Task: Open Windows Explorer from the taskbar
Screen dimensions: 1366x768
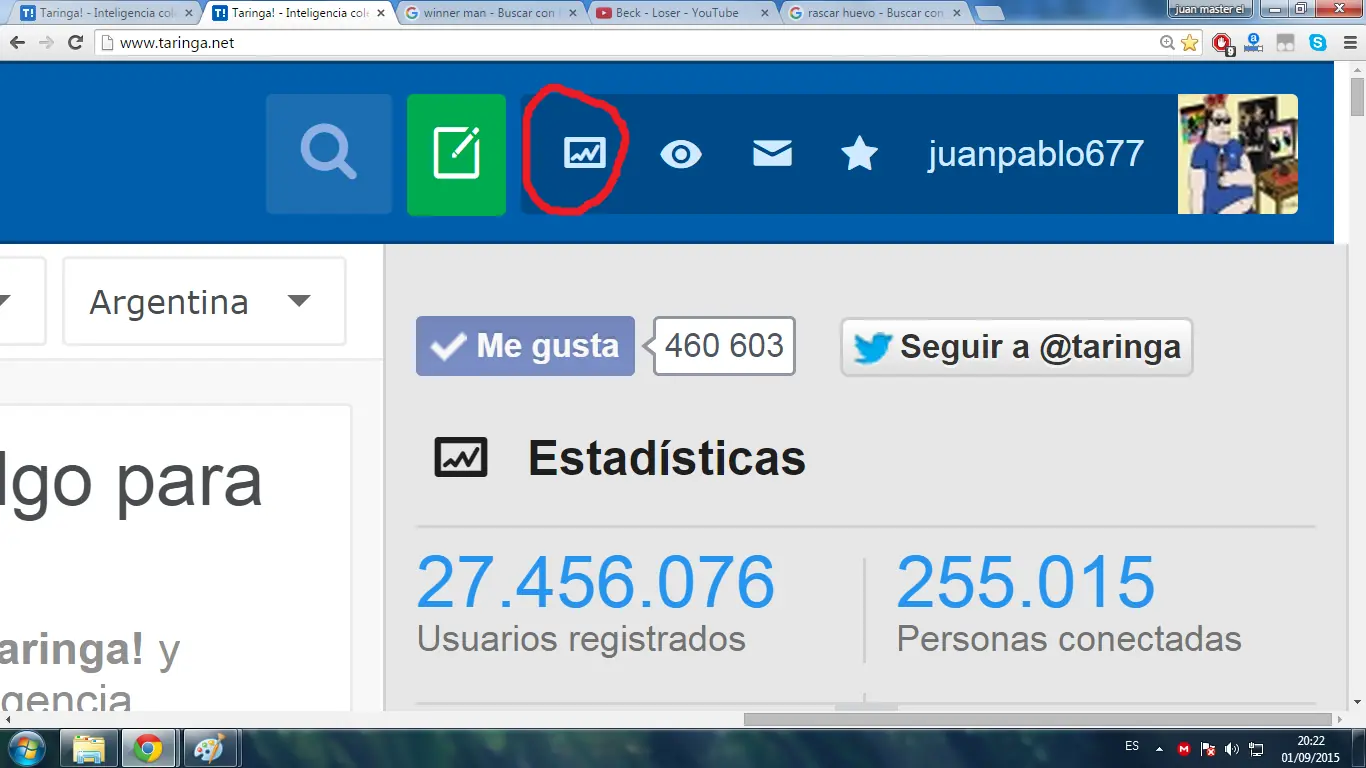Action: coord(89,748)
